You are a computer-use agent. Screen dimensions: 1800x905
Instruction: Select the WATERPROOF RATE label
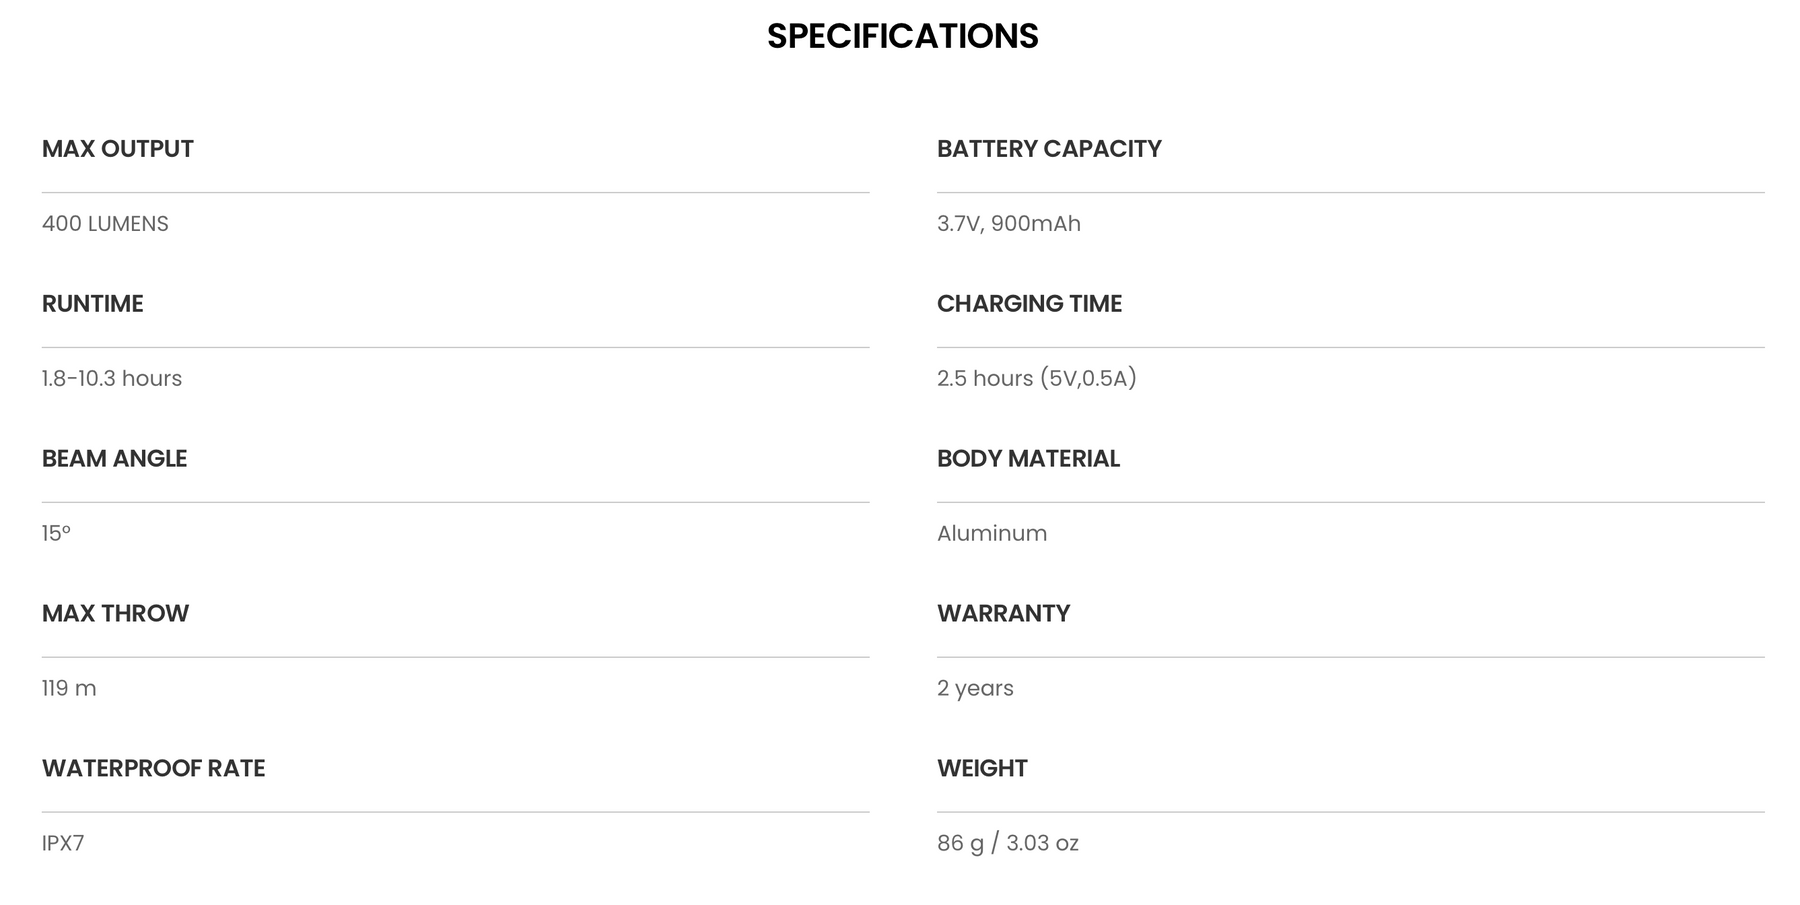[154, 769]
